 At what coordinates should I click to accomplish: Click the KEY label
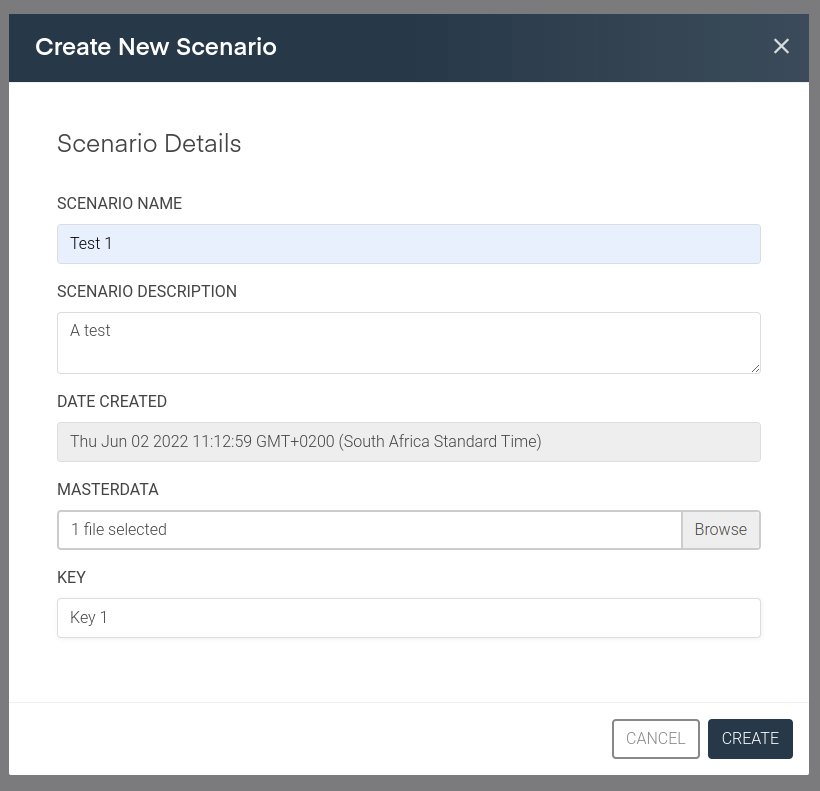tap(72, 578)
